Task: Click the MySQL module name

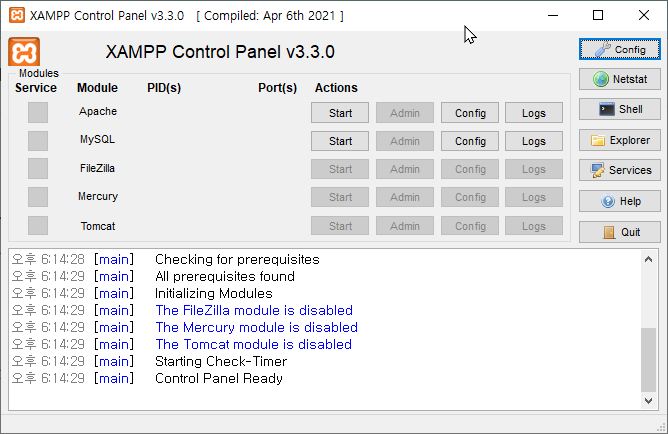Action: [x=98, y=140]
